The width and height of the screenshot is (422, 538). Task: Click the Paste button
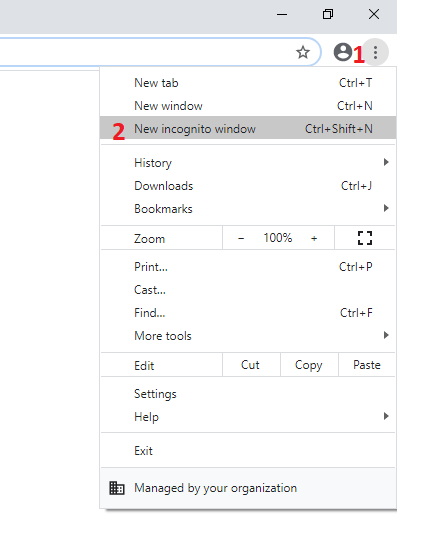[367, 365]
